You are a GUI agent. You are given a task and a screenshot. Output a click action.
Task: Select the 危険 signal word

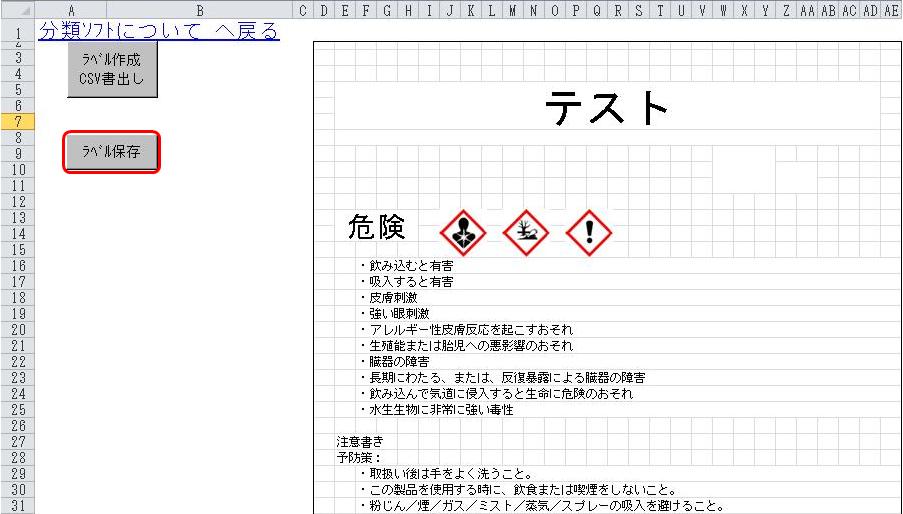(377, 227)
